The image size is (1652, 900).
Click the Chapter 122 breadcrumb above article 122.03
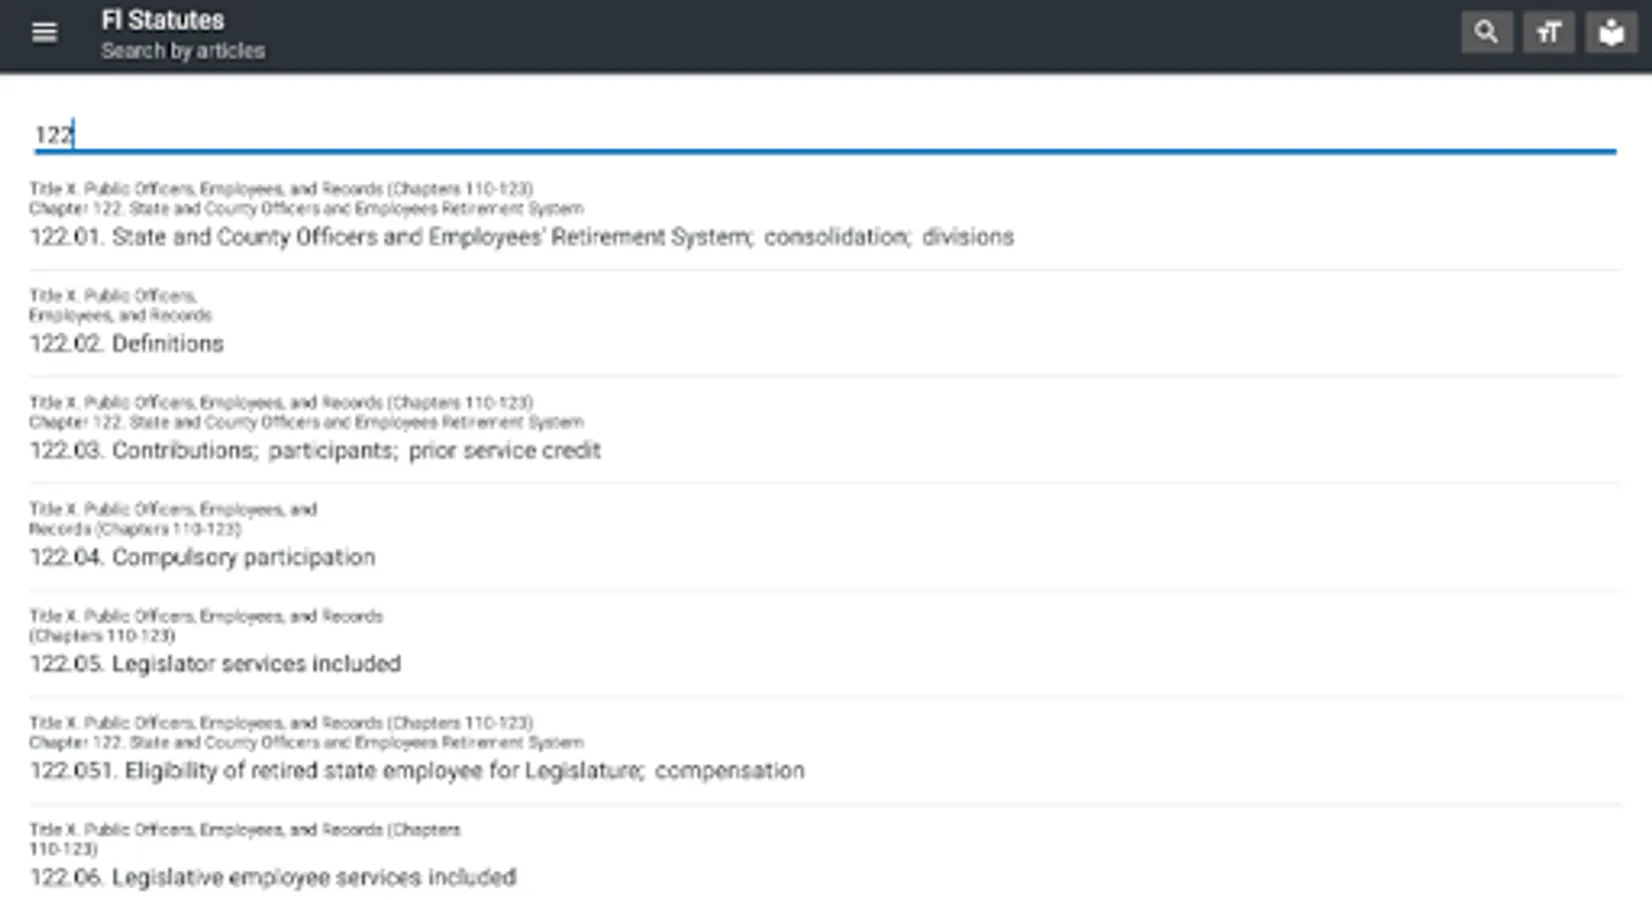[306, 423]
